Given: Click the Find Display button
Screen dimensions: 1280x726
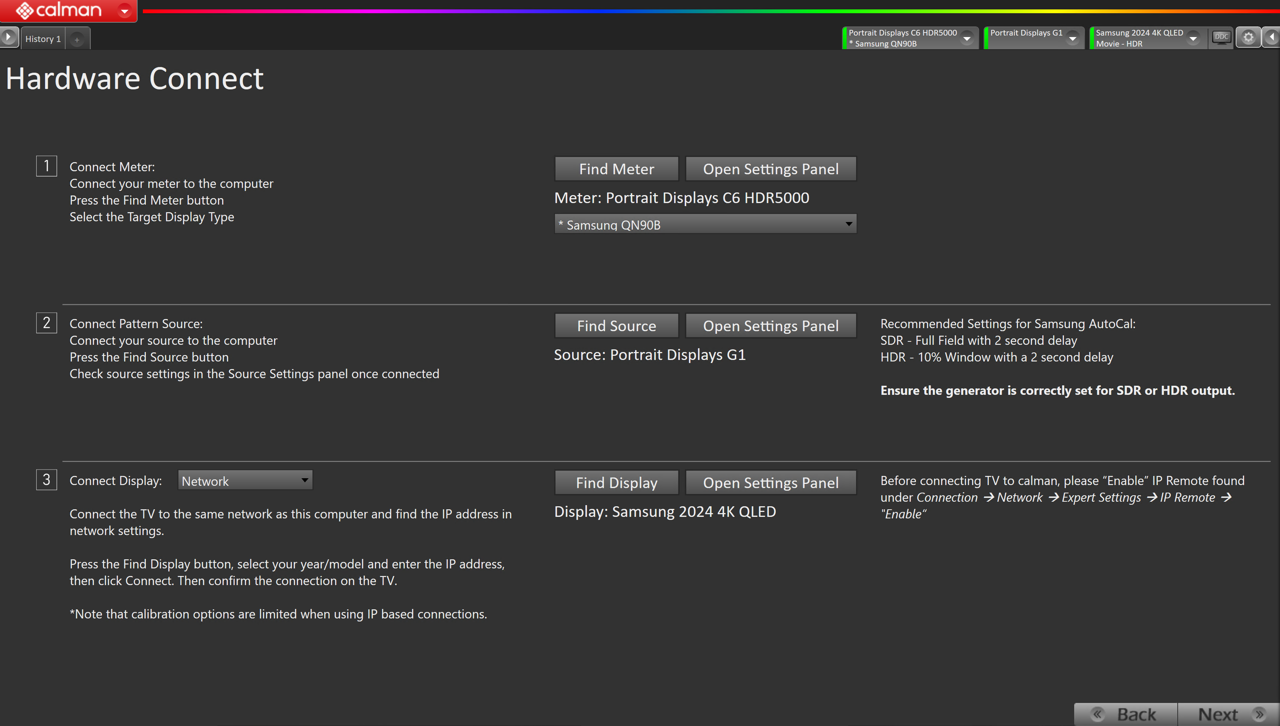Looking at the screenshot, I should point(616,483).
